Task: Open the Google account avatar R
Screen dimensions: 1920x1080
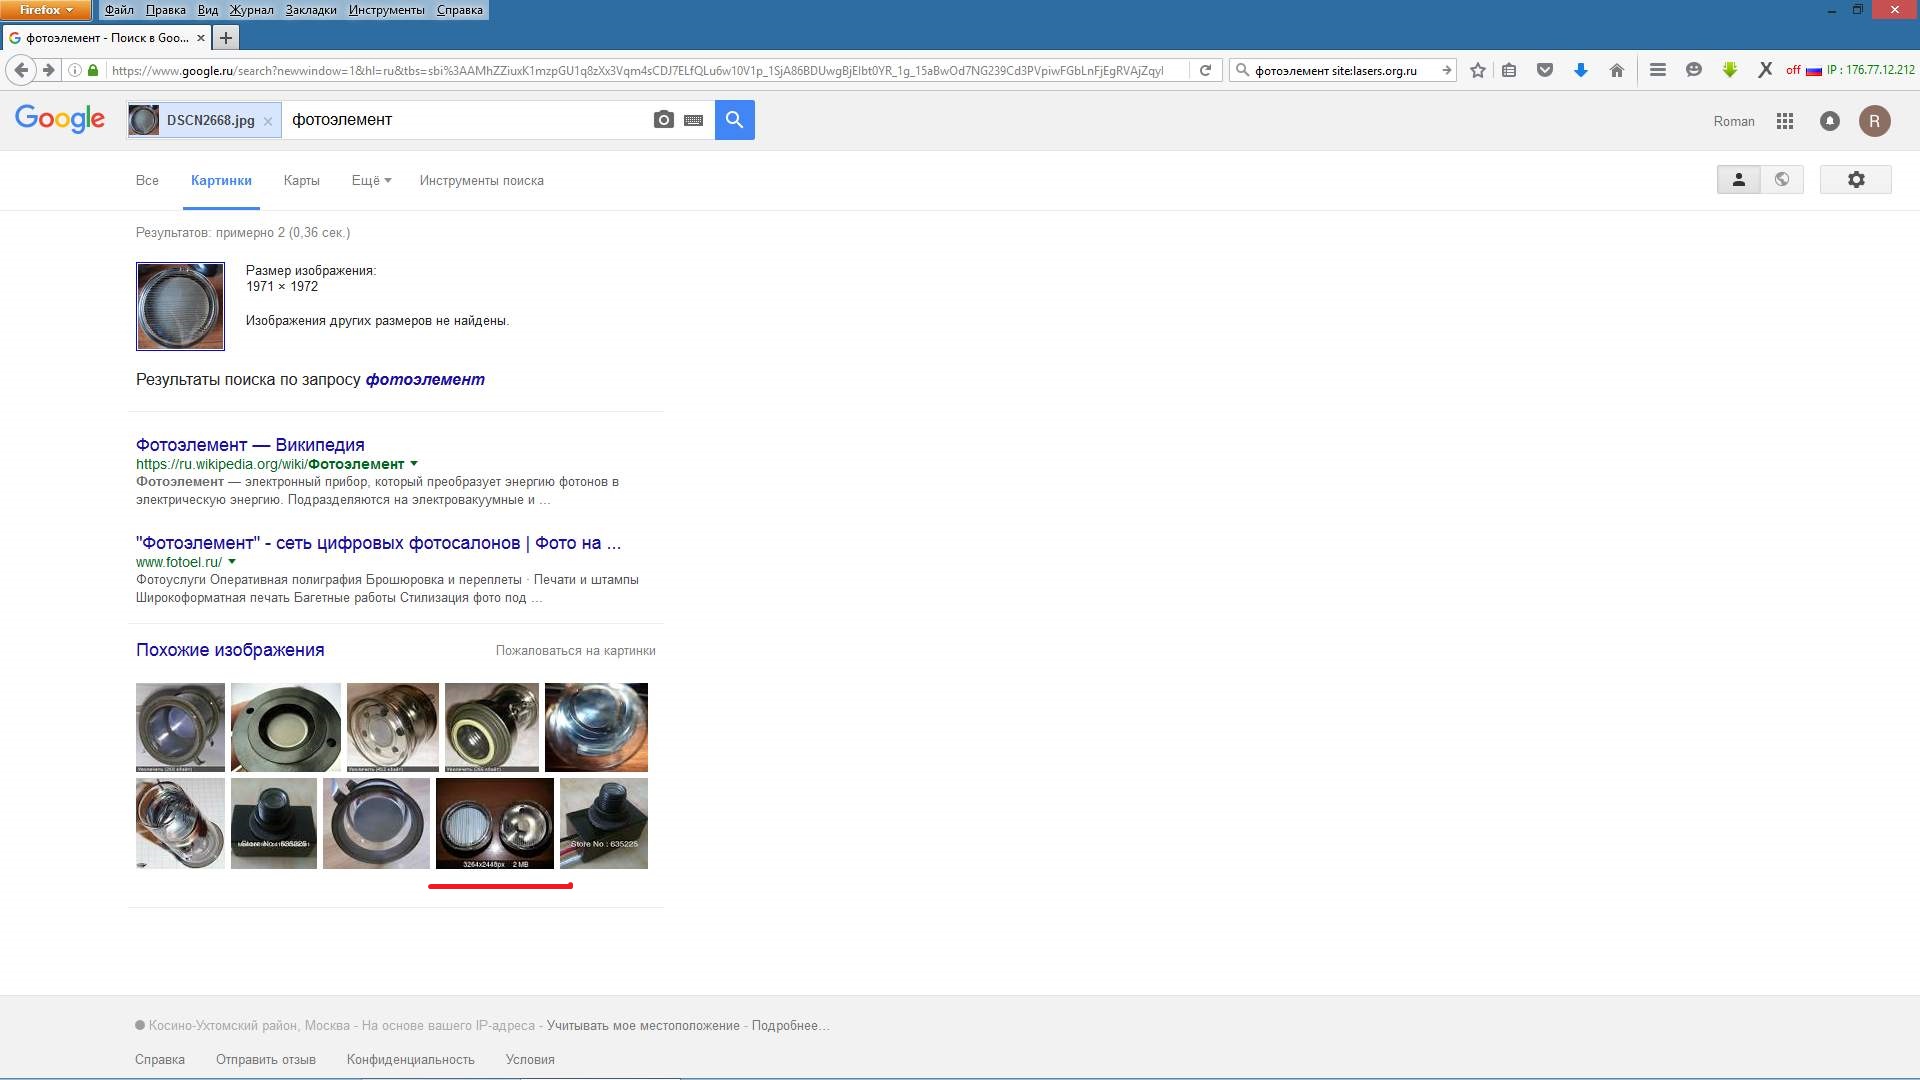Action: tap(1874, 121)
